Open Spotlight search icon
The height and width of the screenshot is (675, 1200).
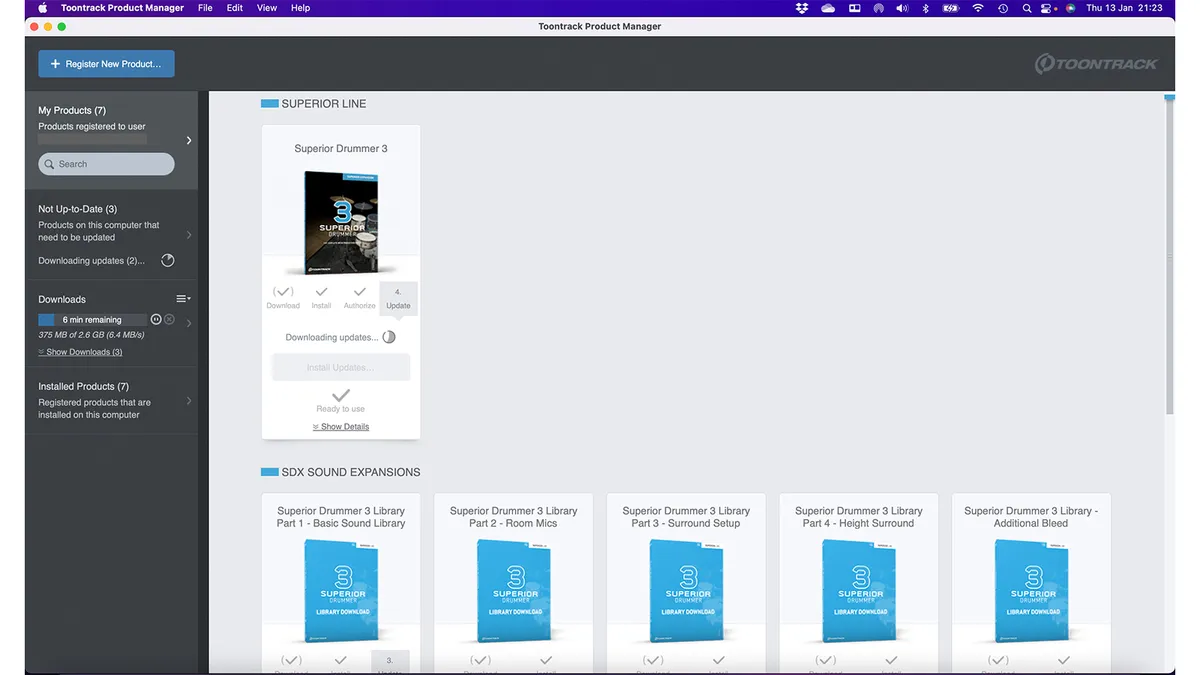pos(1027,8)
